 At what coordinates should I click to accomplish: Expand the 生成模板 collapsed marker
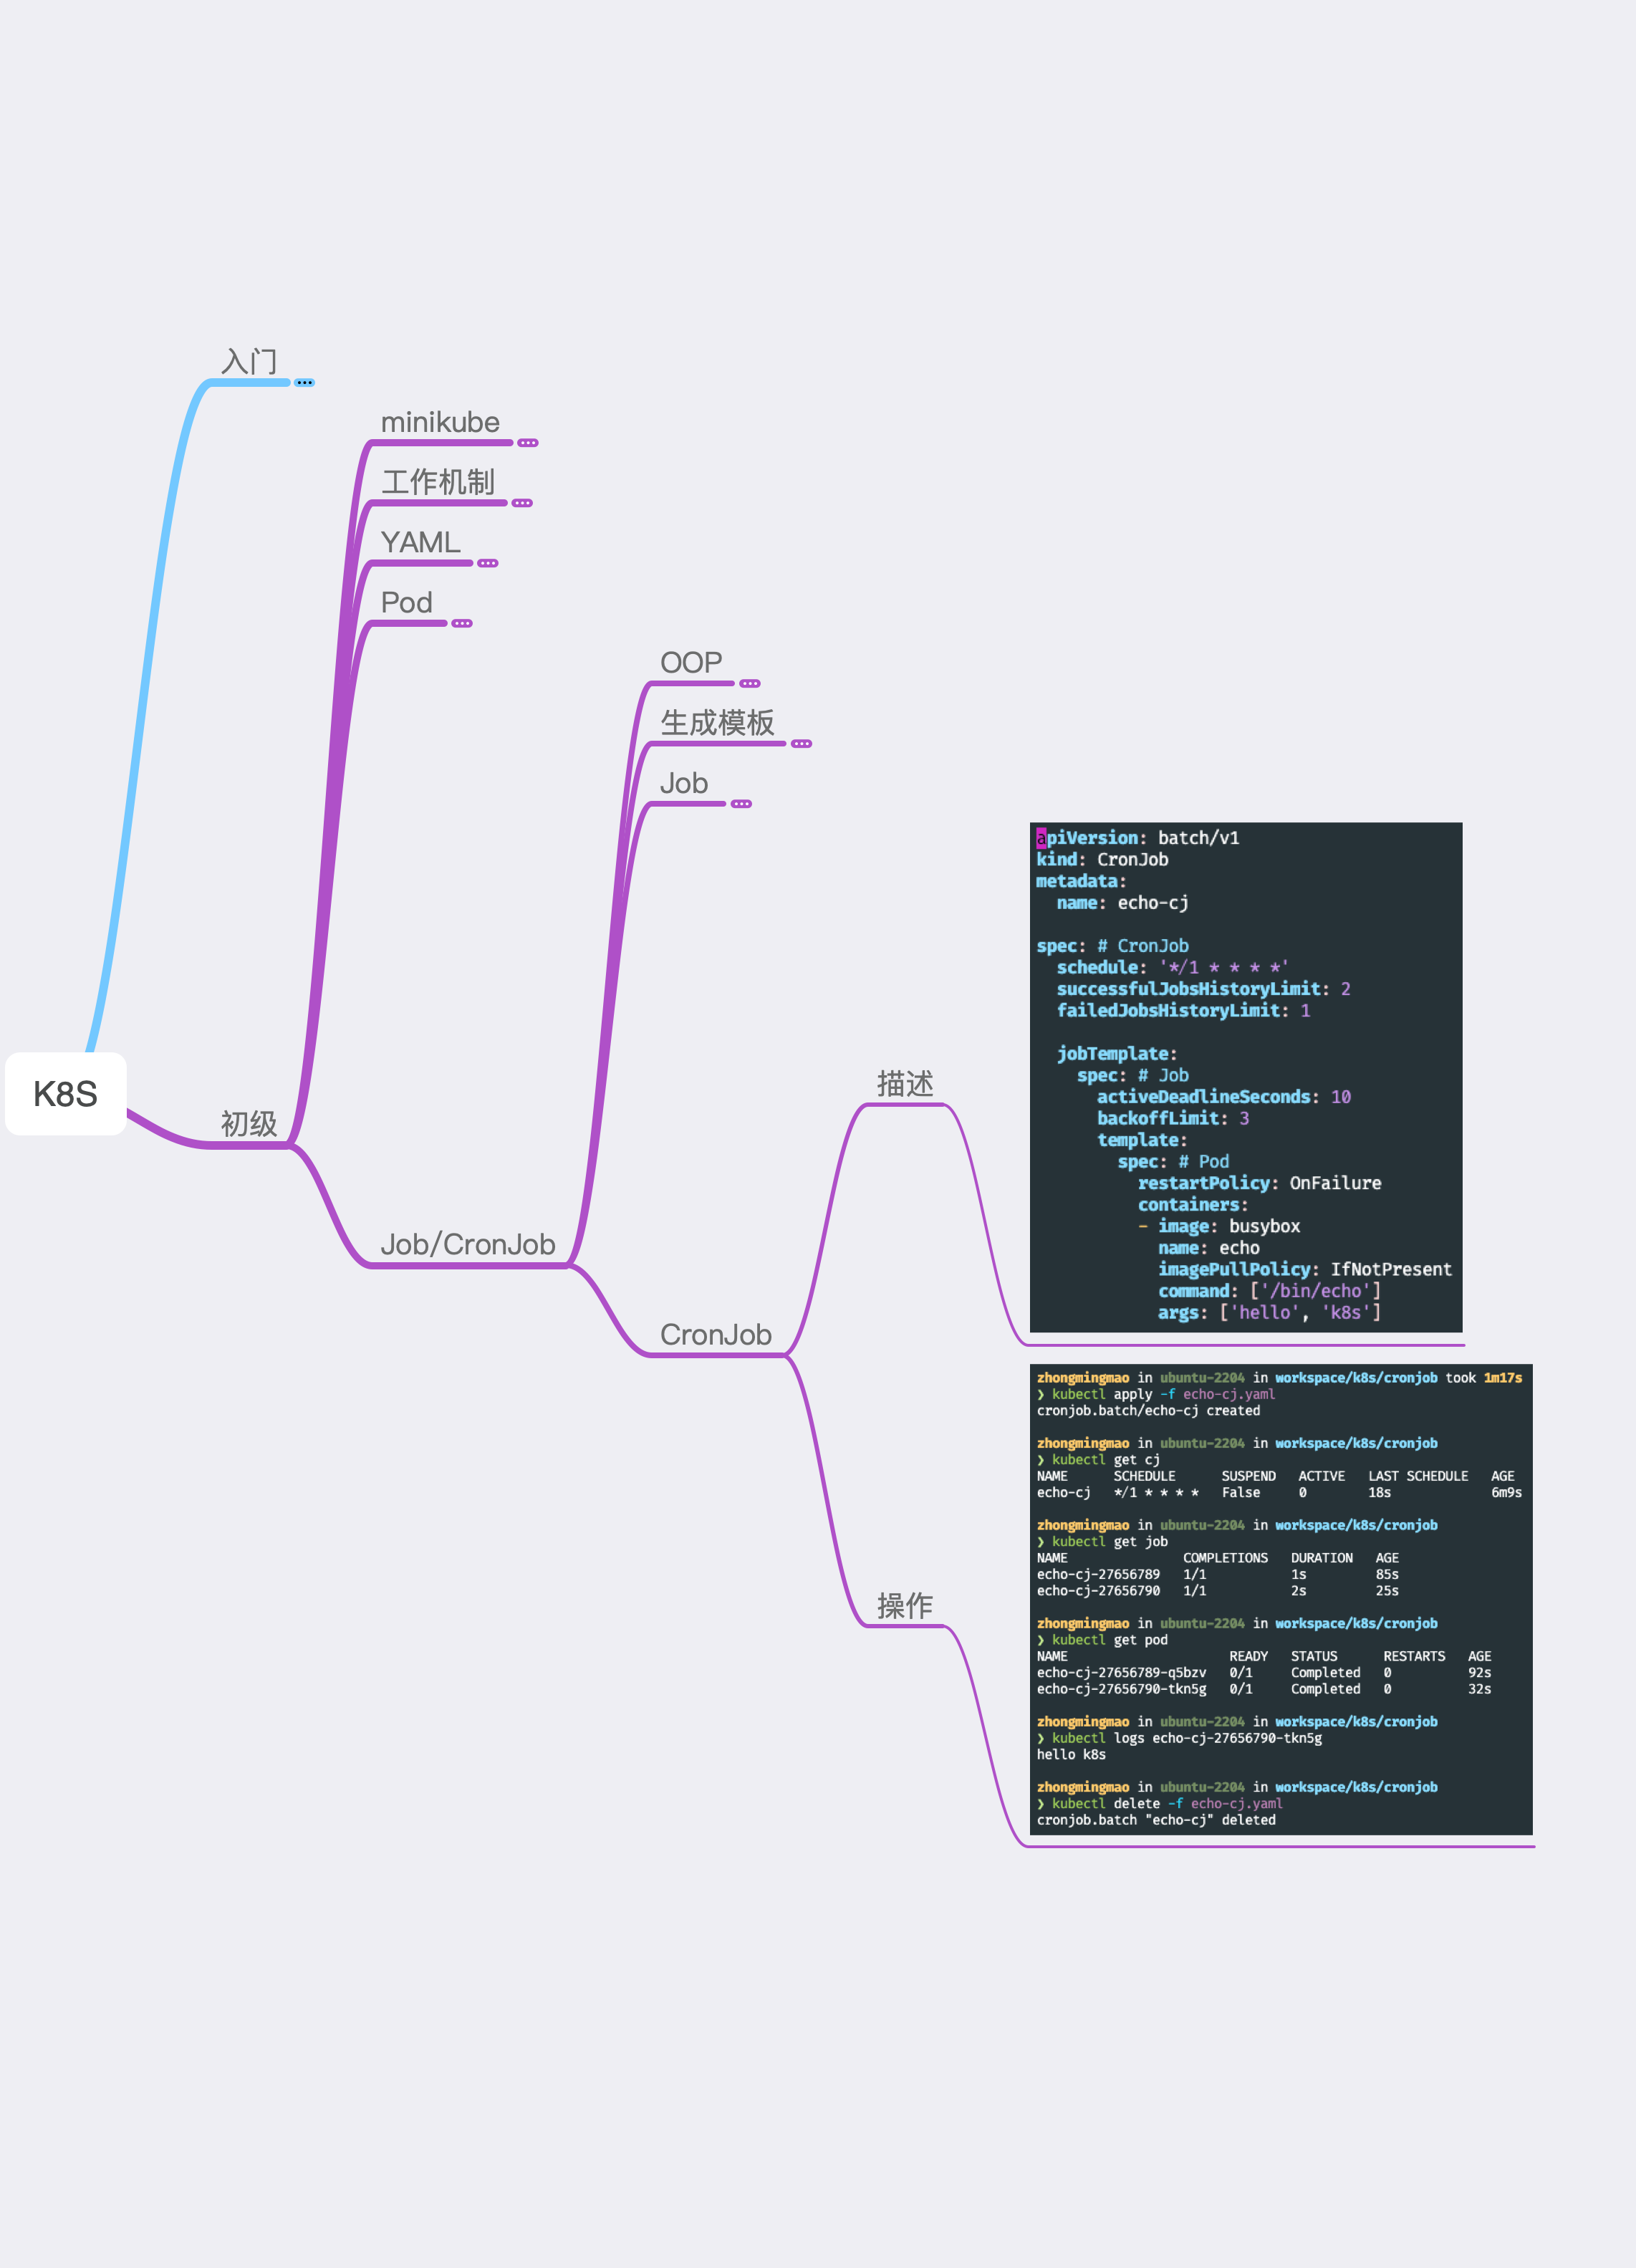coord(801,744)
